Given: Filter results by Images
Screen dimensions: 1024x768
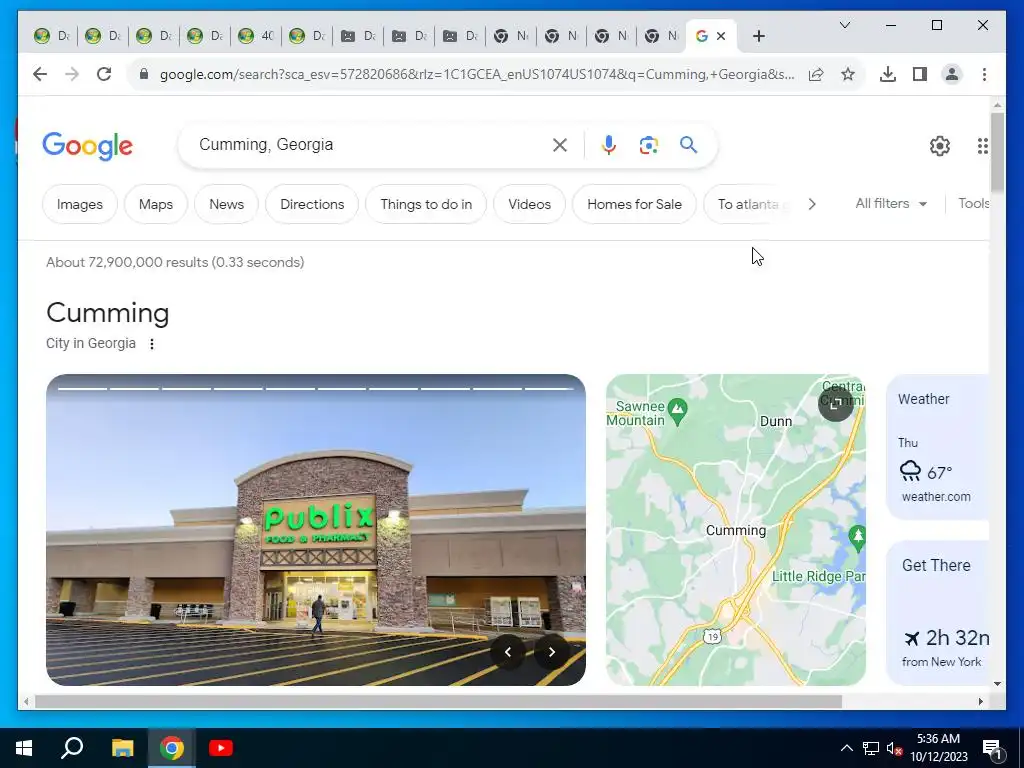Looking at the screenshot, I should click(x=80, y=204).
